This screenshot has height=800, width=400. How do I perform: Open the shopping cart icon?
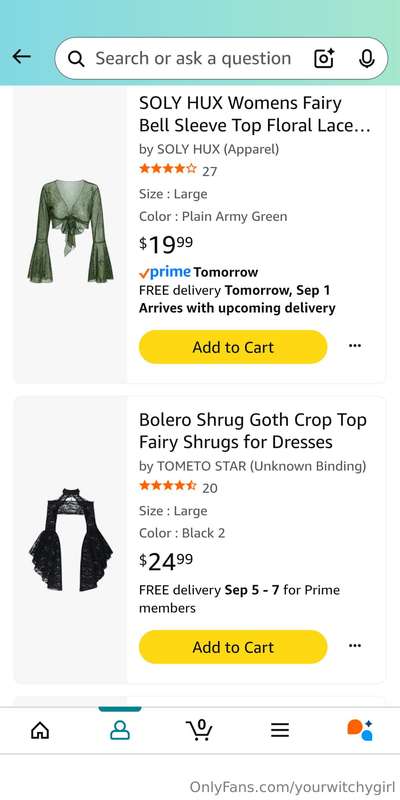(199, 730)
